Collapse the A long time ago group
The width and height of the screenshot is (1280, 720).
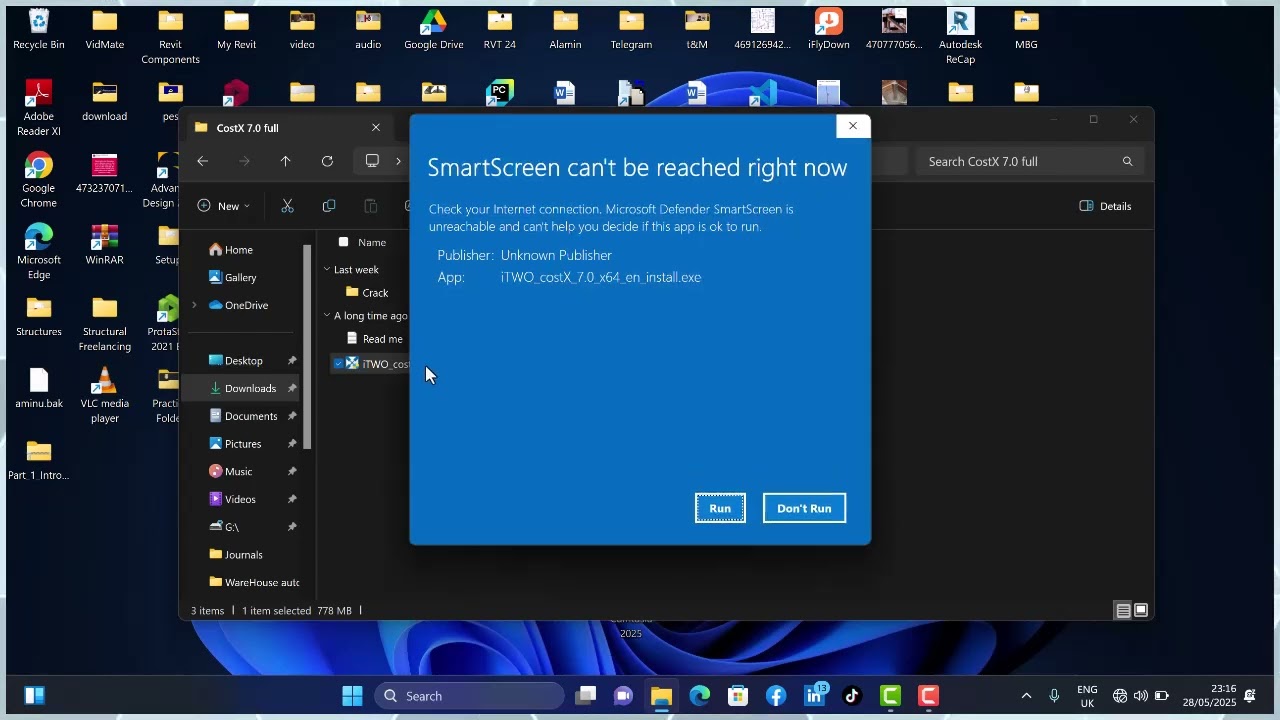coord(327,316)
